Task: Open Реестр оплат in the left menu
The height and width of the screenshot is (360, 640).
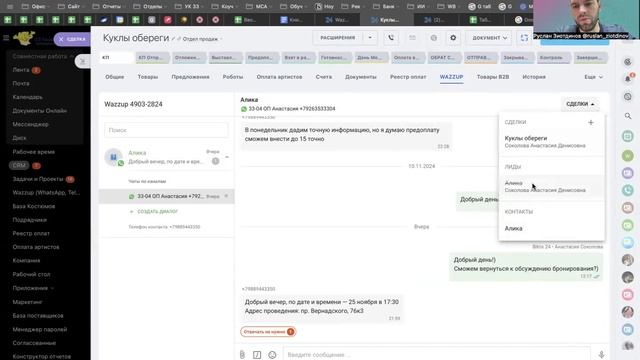Action: (31, 233)
